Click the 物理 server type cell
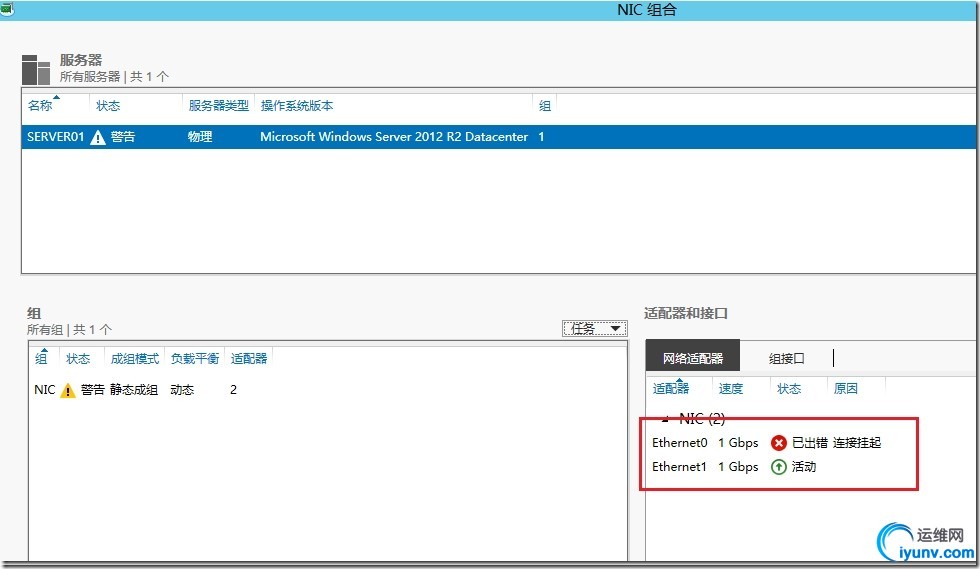Viewport: 980px width, 569px height. [x=200, y=137]
